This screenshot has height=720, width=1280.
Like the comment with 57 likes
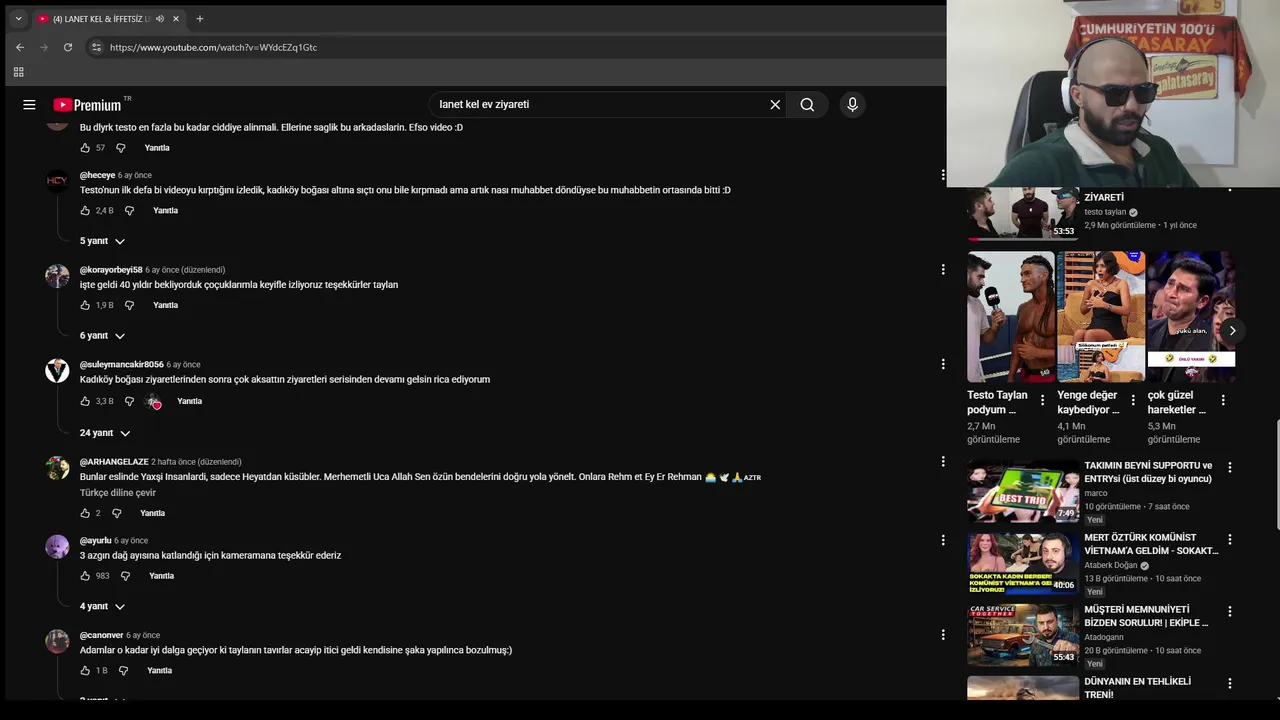click(85, 148)
